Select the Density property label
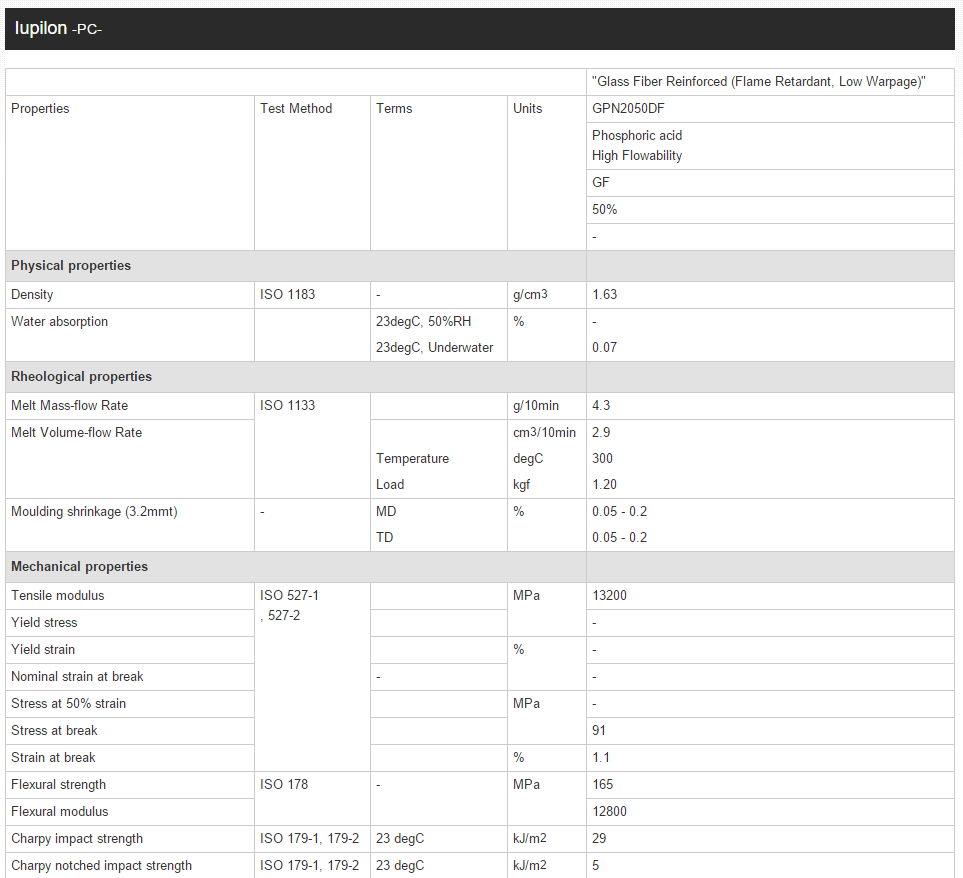Viewport: 963px width, 878px height. coord(32,295)
